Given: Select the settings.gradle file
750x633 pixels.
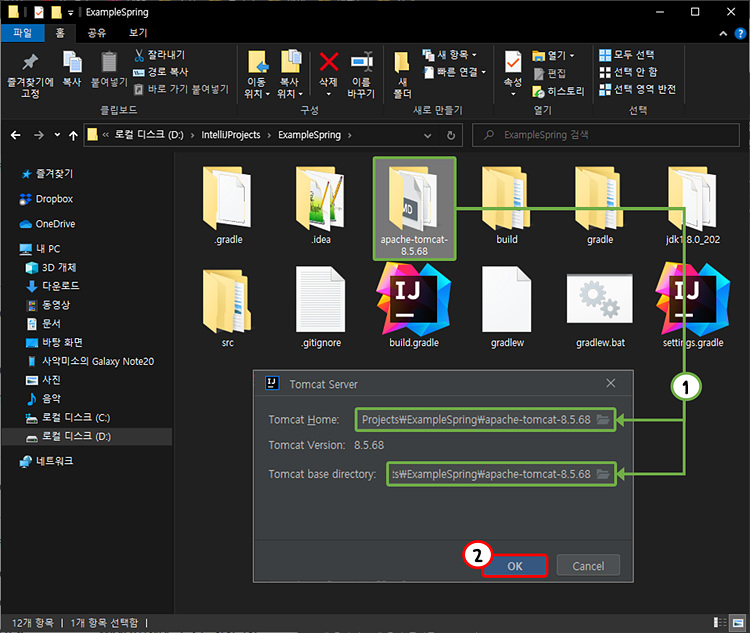Looking at the screenshot, I should [x=693, y=306].
